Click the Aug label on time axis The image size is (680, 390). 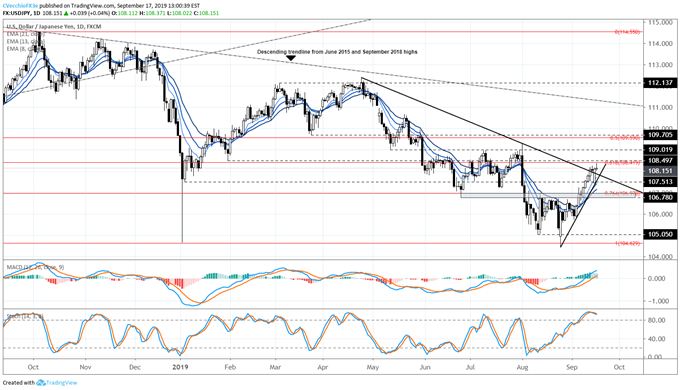(523, 367)
